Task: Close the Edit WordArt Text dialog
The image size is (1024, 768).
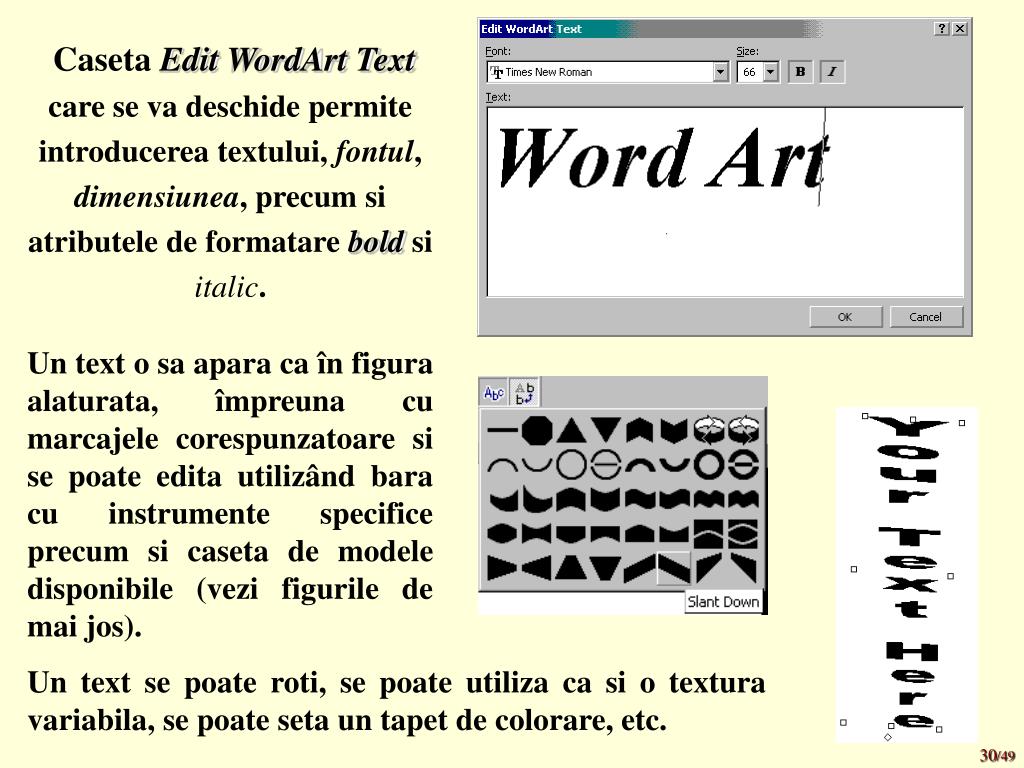Action: click(959, 29)
